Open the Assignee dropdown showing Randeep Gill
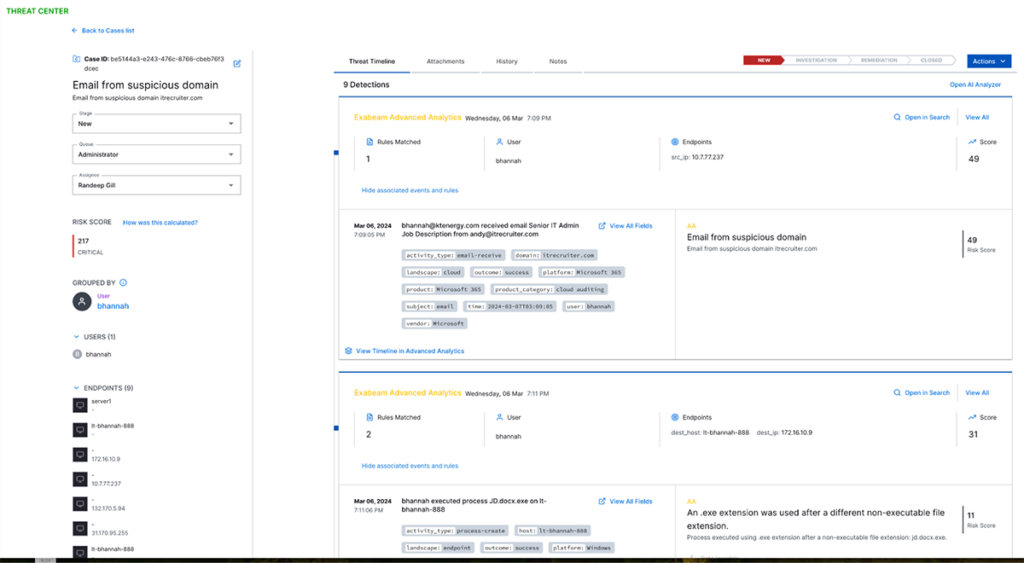This screenshot has height=563, width=1024. [x=157, y=185]
